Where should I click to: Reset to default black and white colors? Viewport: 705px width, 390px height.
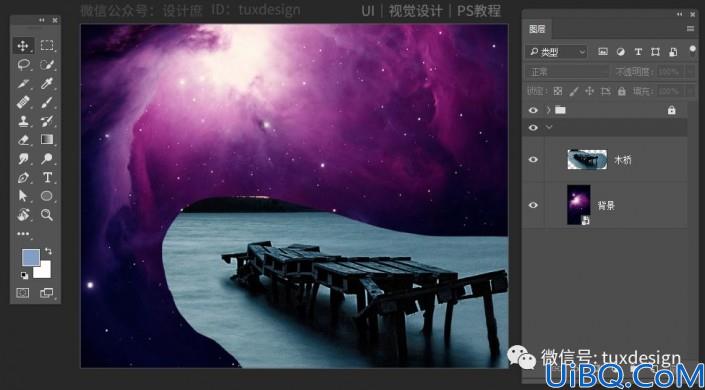point(24,275)
